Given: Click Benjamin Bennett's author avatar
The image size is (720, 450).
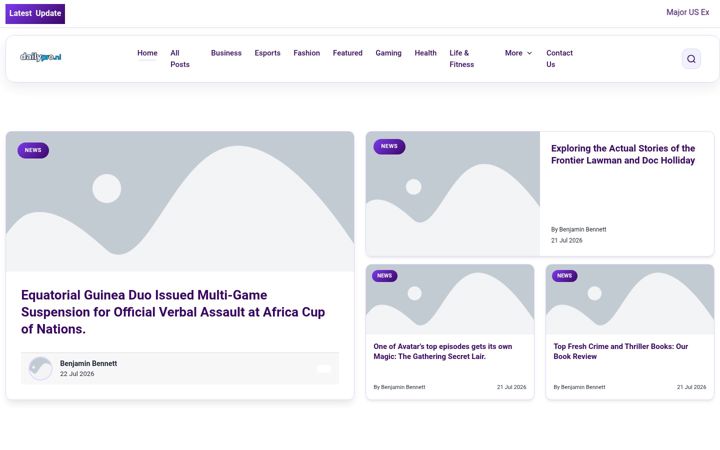Looking at the screenshot, I should point(40,368).
